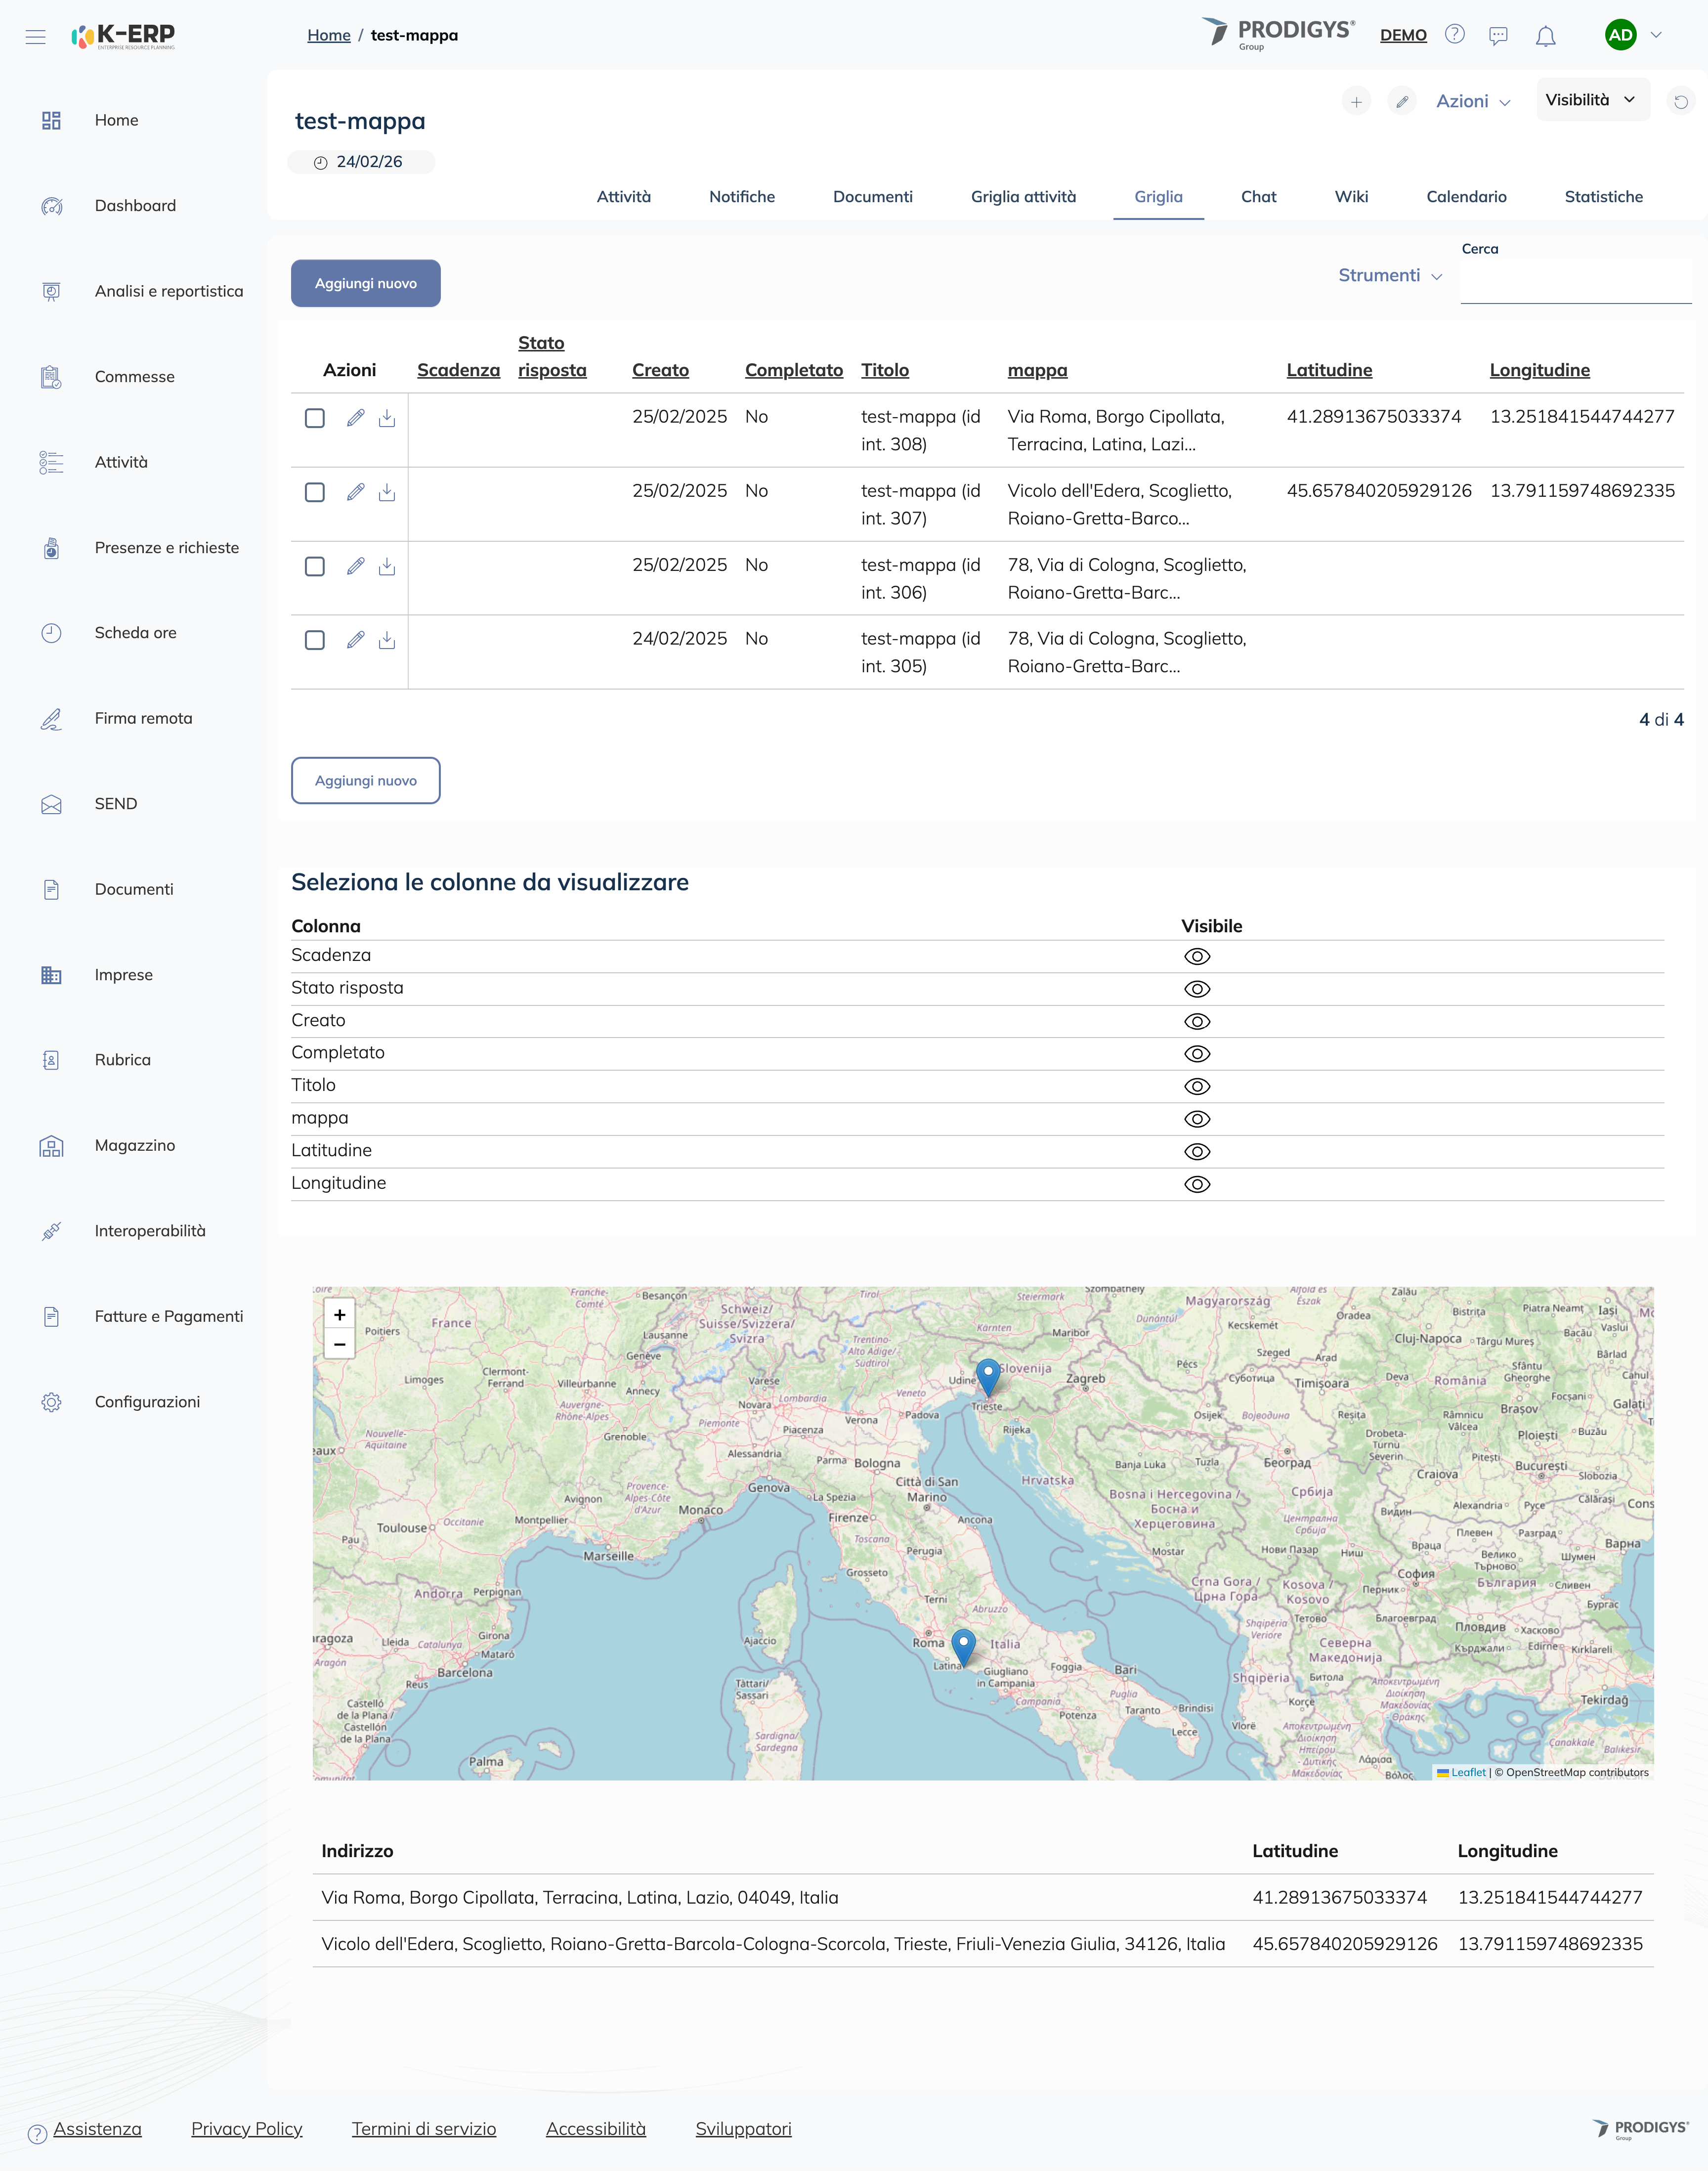
Task: Edit the row with id int. 308
Action: 355,418
